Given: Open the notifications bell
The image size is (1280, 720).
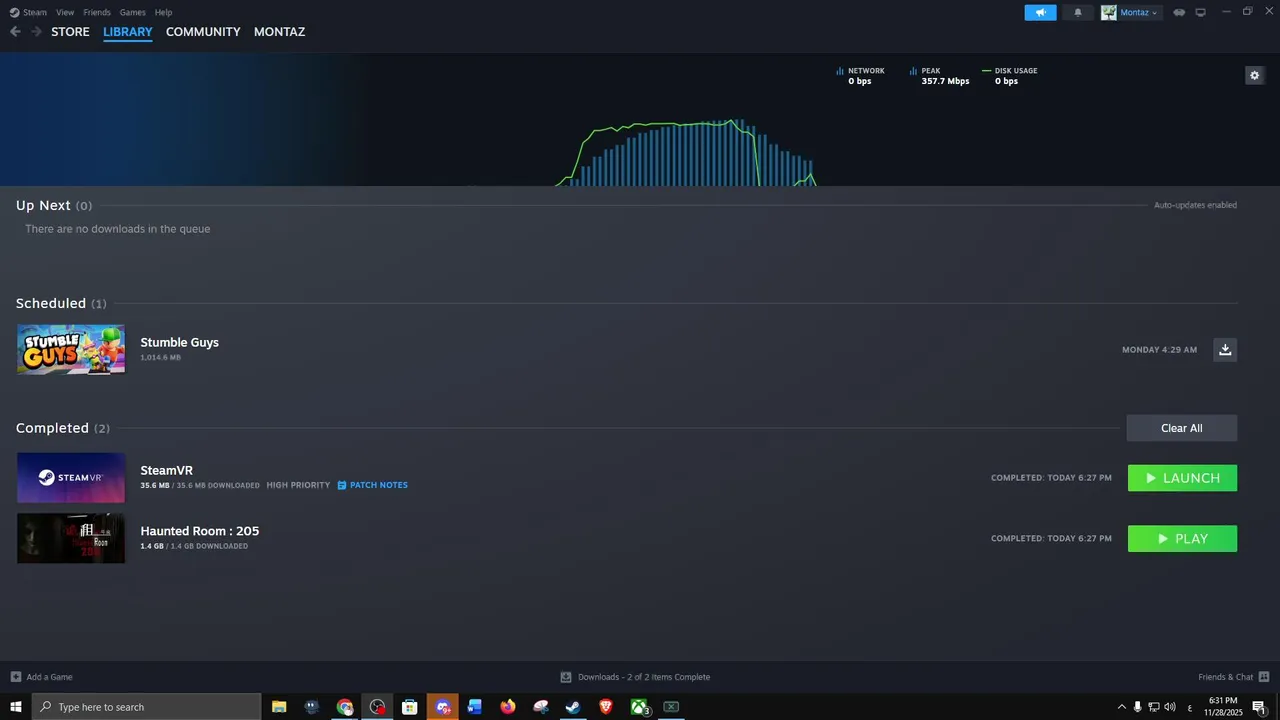Looking at the screenshot, I should coord(1078,13).
